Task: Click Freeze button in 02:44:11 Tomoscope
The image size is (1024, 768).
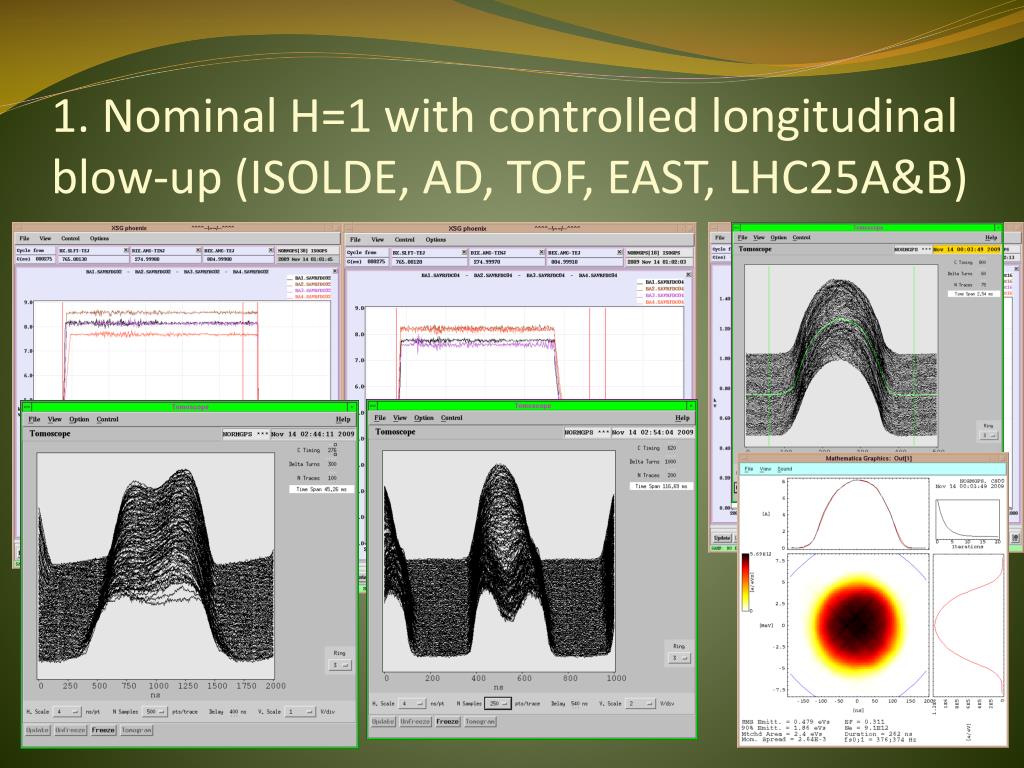Action: pyautogui.click(x=103, y=730)
